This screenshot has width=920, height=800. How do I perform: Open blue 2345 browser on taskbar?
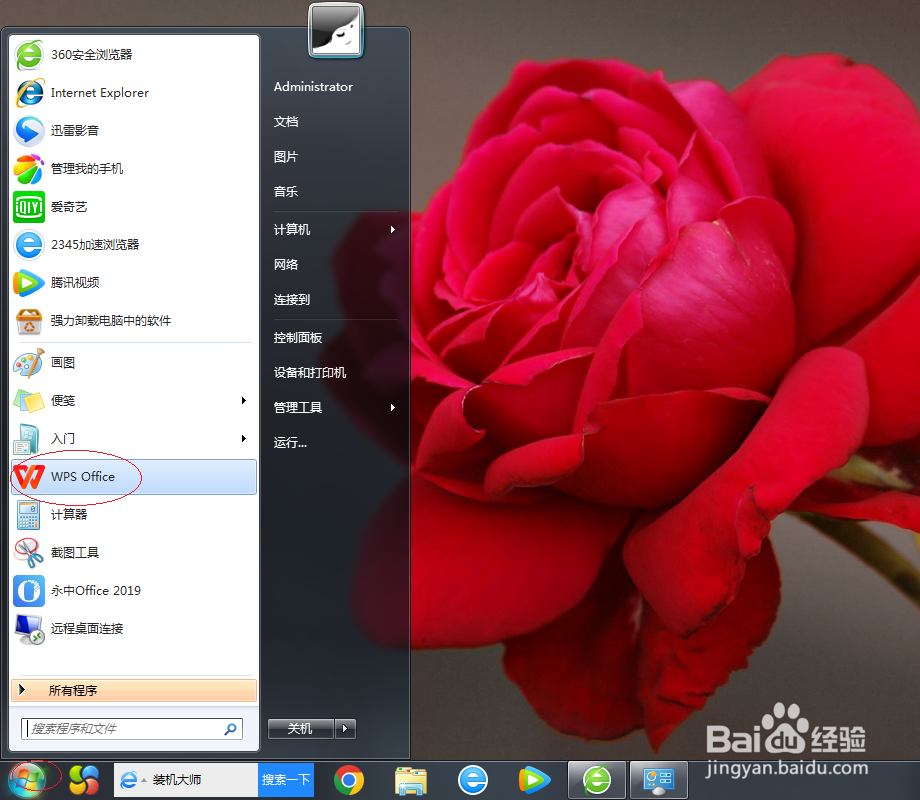[x=473, y=780]
